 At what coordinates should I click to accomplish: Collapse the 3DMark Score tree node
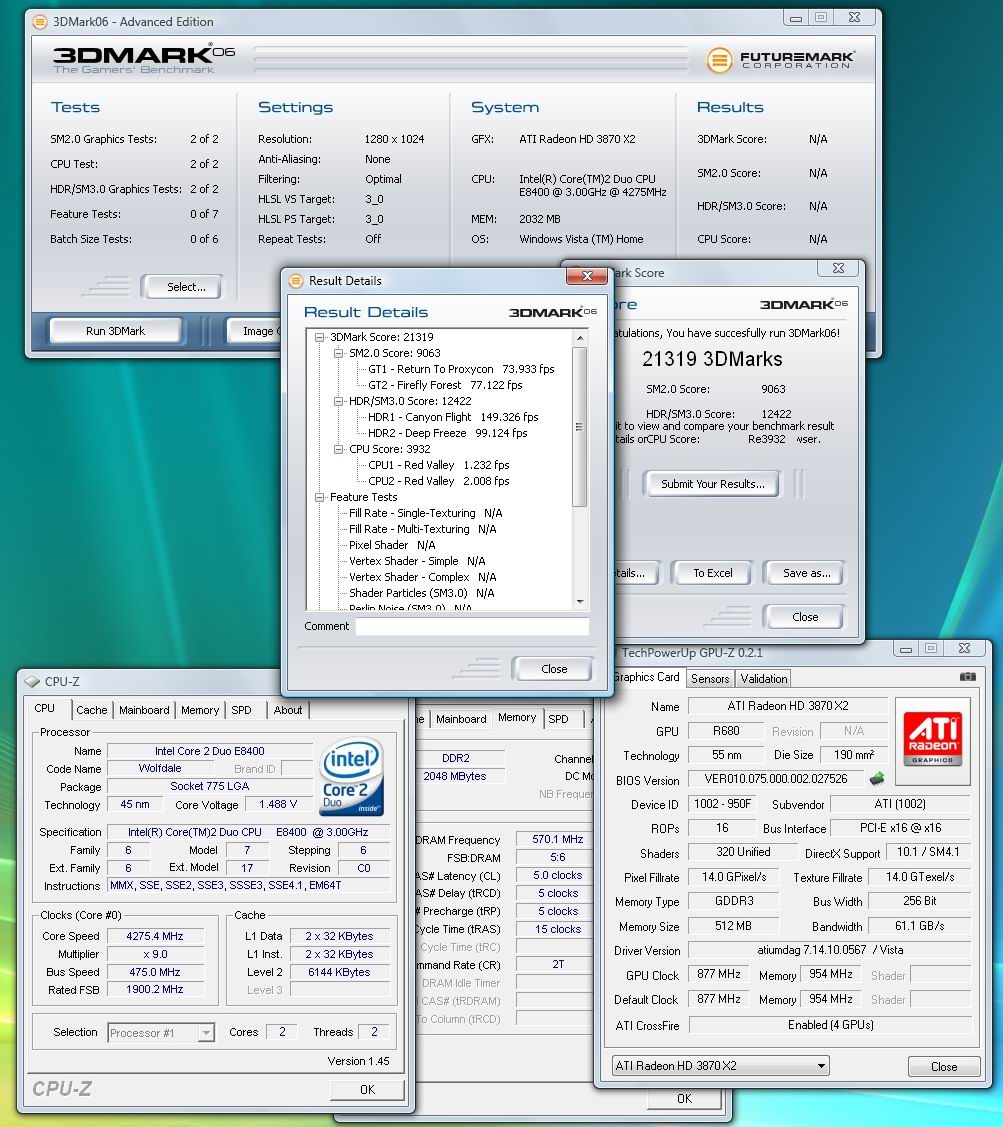(x=320, y=337)
